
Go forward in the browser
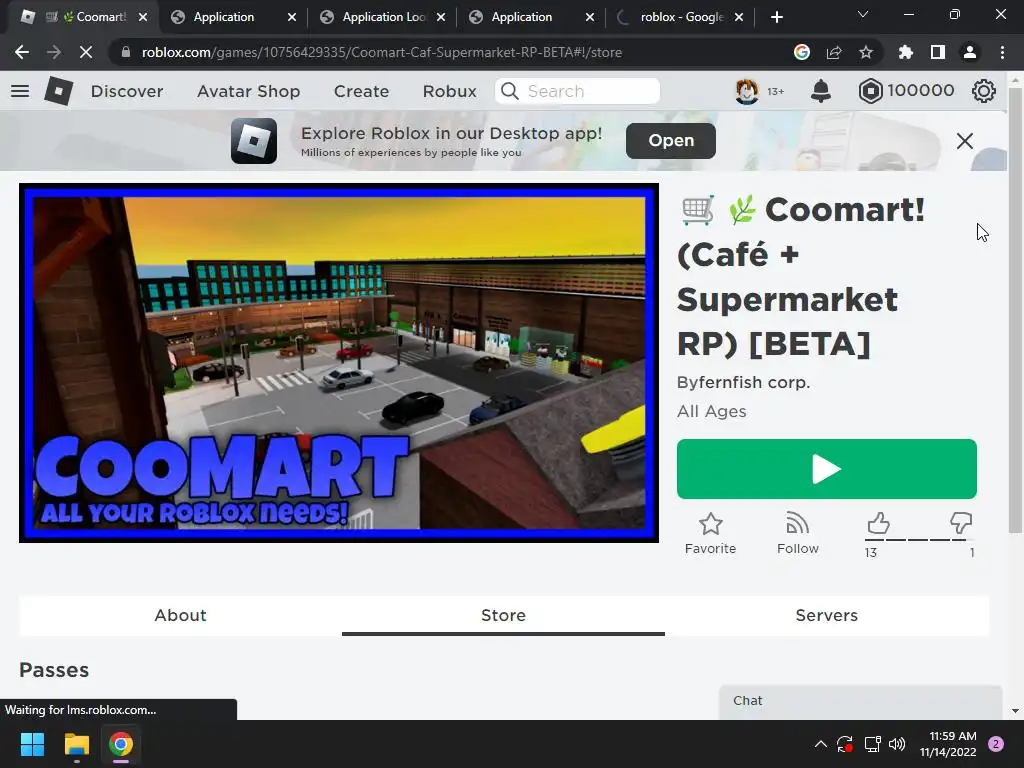pos(54,52)
